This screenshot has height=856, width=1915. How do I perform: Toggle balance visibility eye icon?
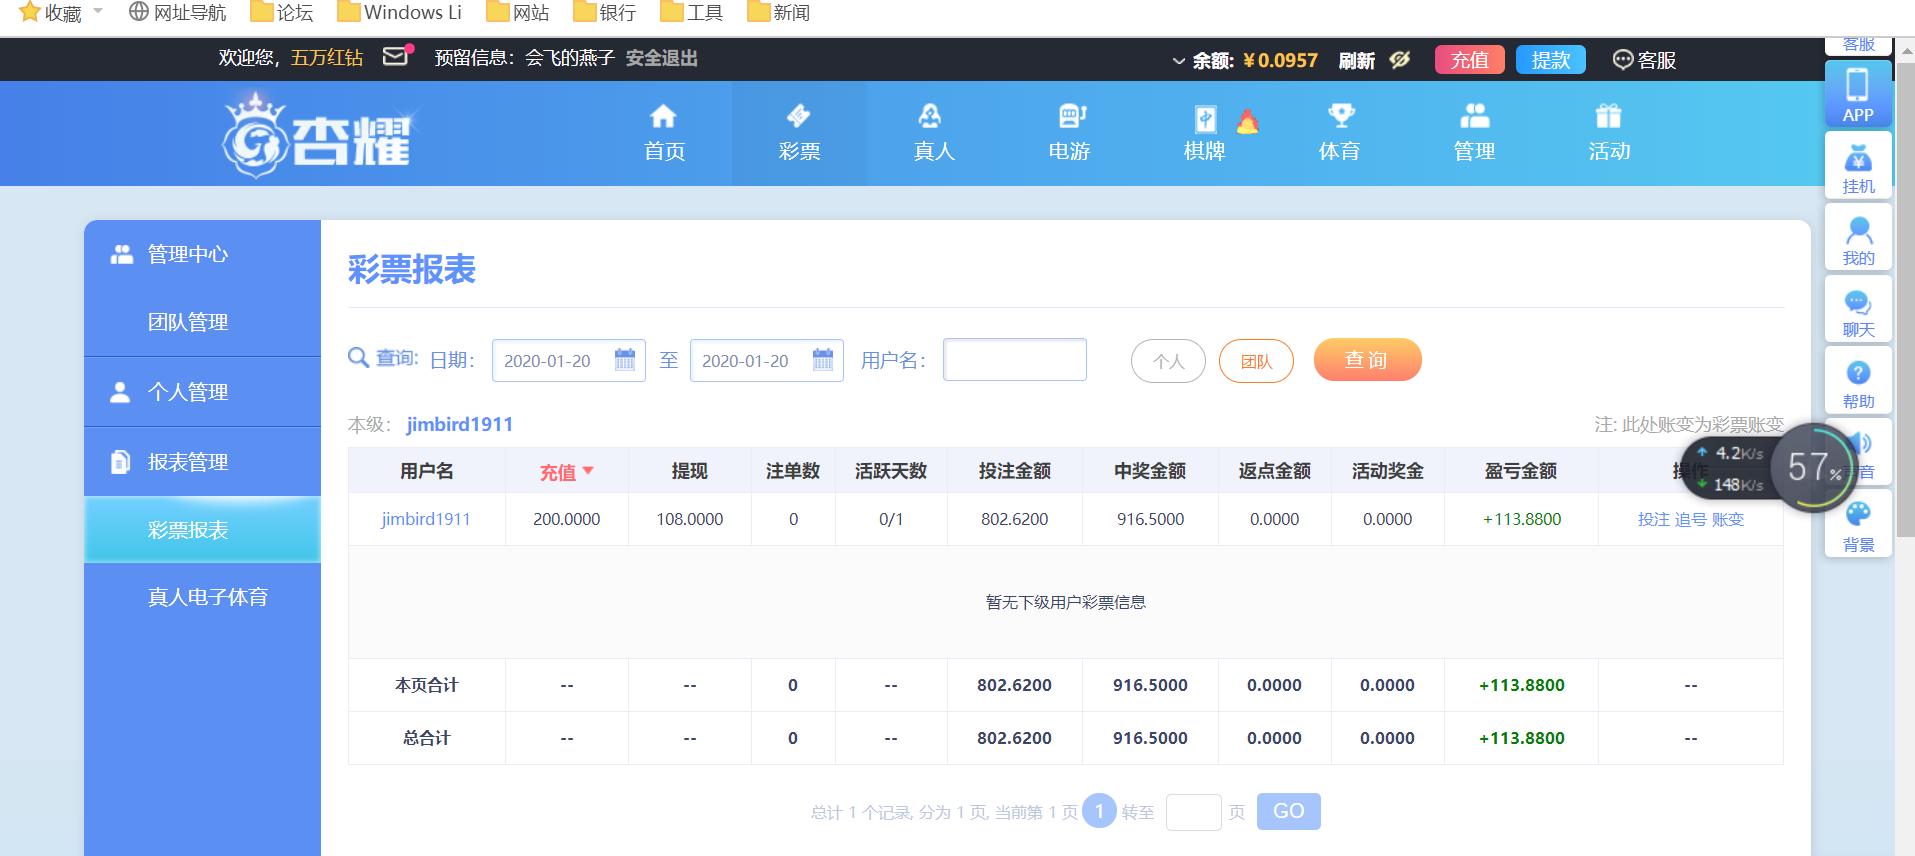click(x=1400, y=60)
